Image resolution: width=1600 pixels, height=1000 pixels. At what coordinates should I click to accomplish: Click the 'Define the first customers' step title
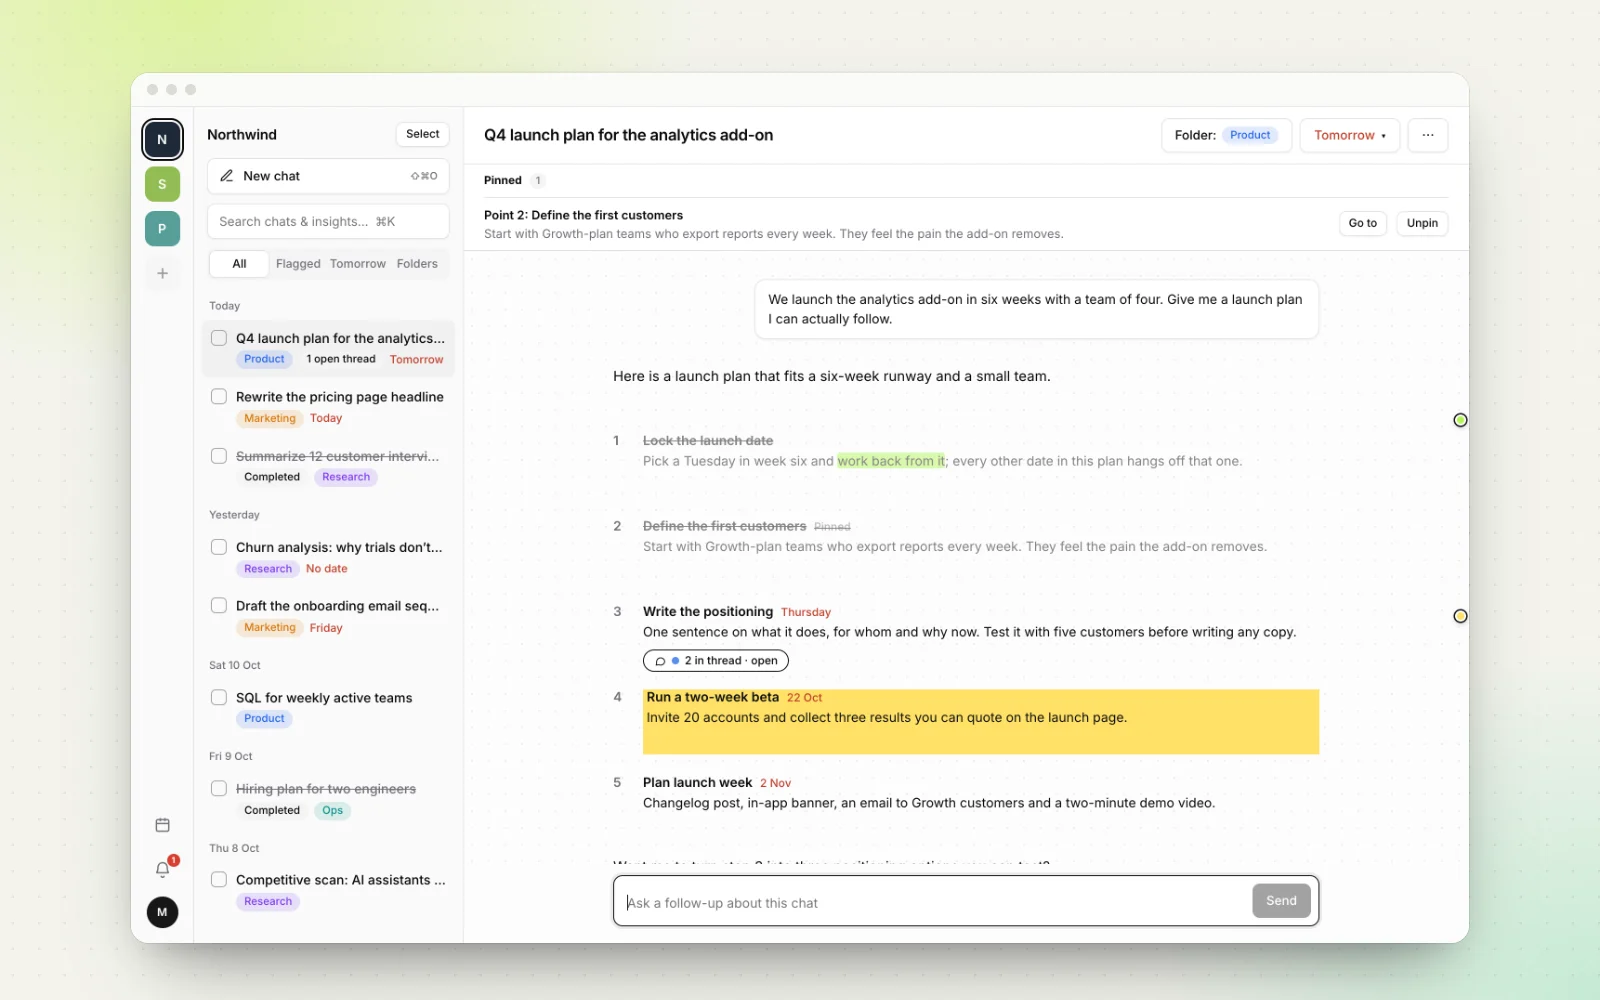pos(724,526)
